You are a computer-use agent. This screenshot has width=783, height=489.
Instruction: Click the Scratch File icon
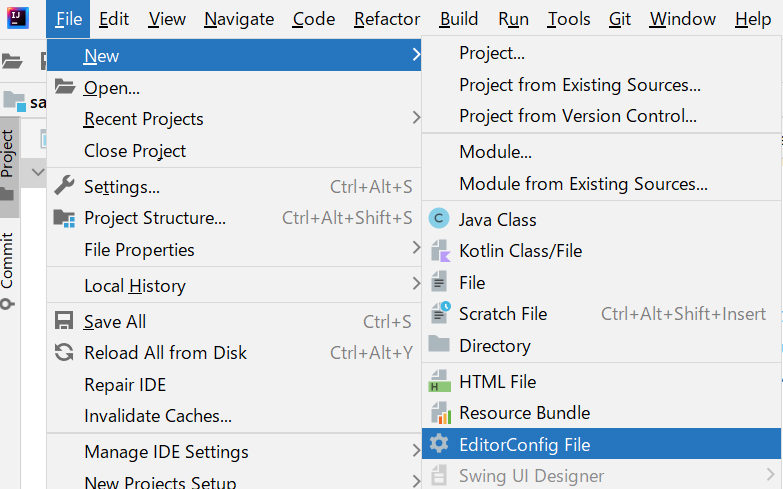click(x=440, y=314)
